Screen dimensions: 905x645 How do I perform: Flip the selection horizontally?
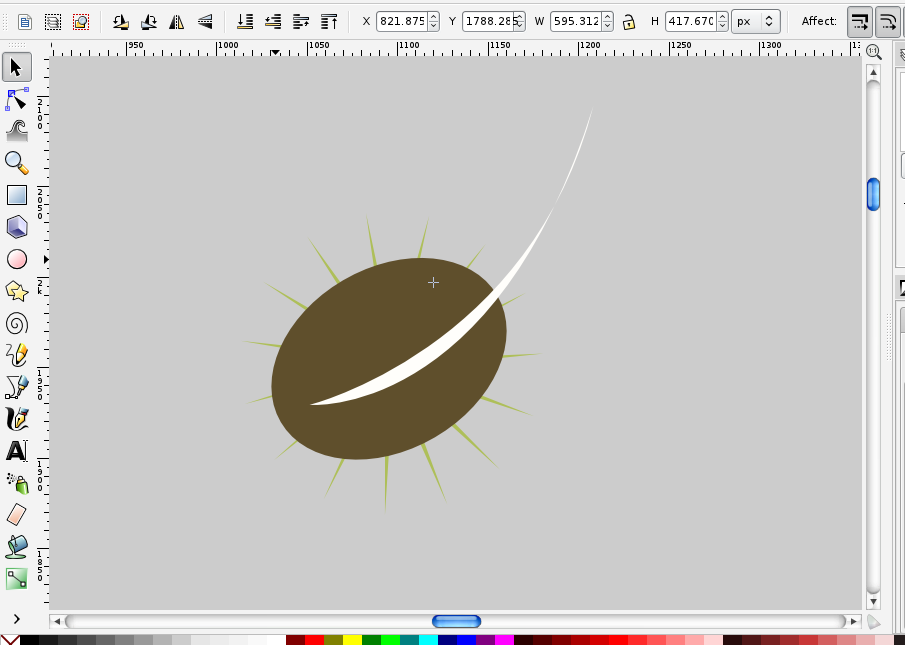pos(178,20)
